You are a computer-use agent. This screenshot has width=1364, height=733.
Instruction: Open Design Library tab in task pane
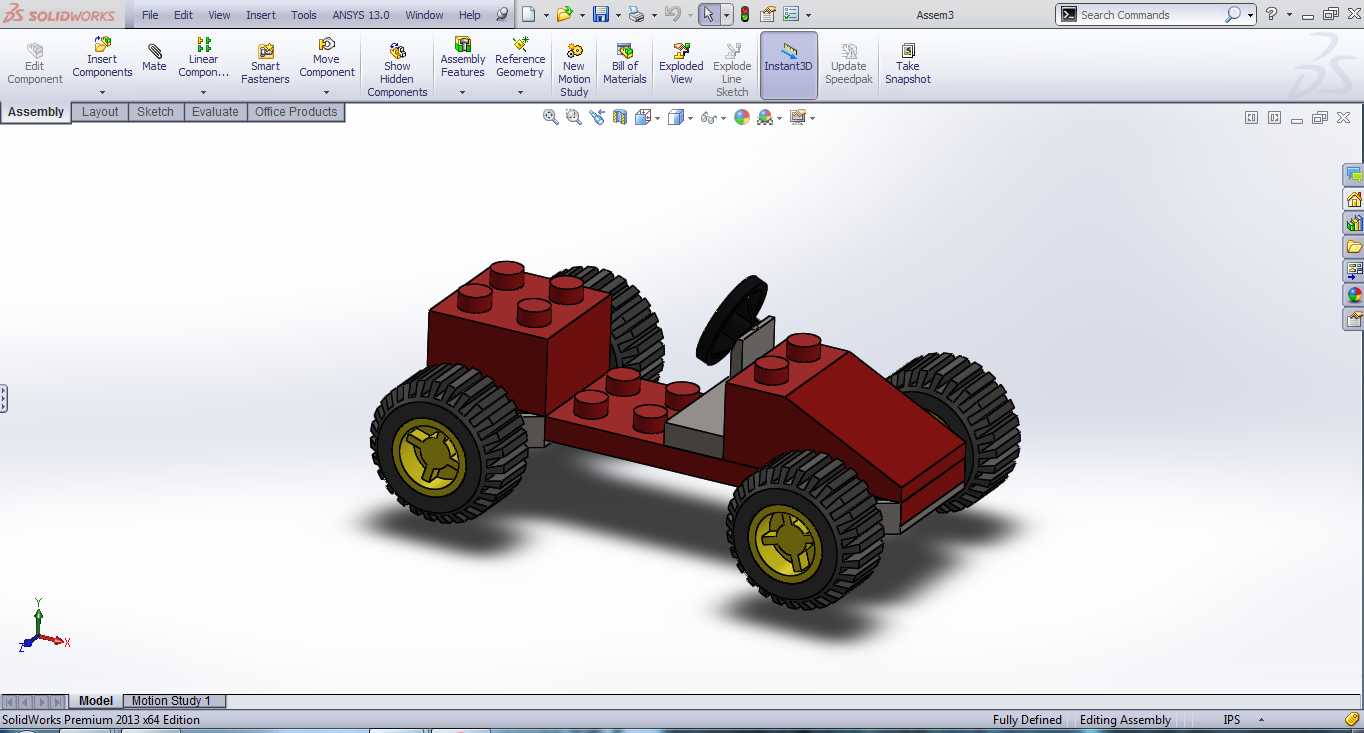1354,223
